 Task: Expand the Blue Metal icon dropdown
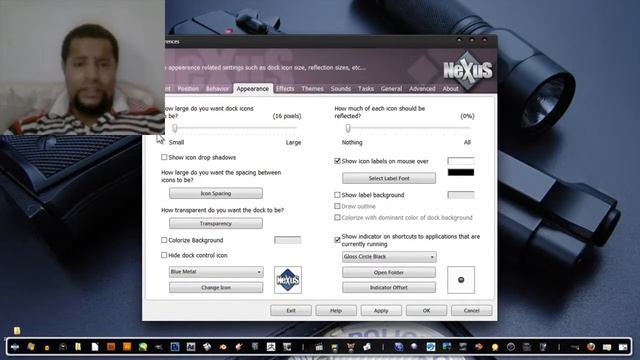(x=216, y=272)
